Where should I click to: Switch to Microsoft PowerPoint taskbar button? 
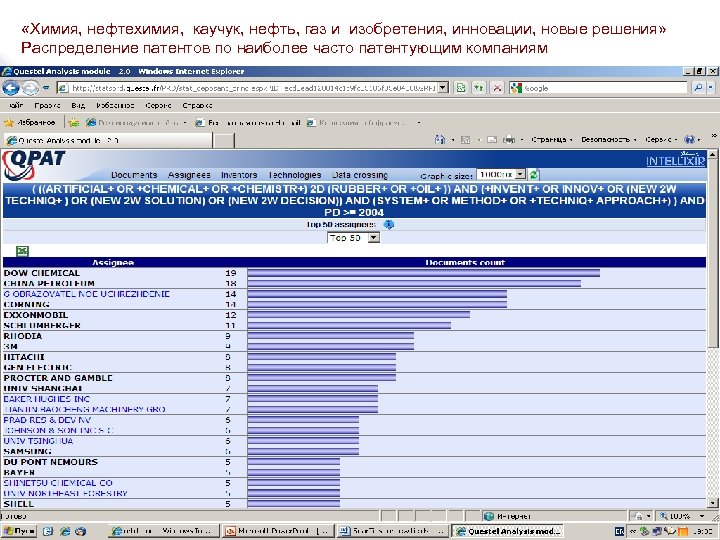(277, 531)
